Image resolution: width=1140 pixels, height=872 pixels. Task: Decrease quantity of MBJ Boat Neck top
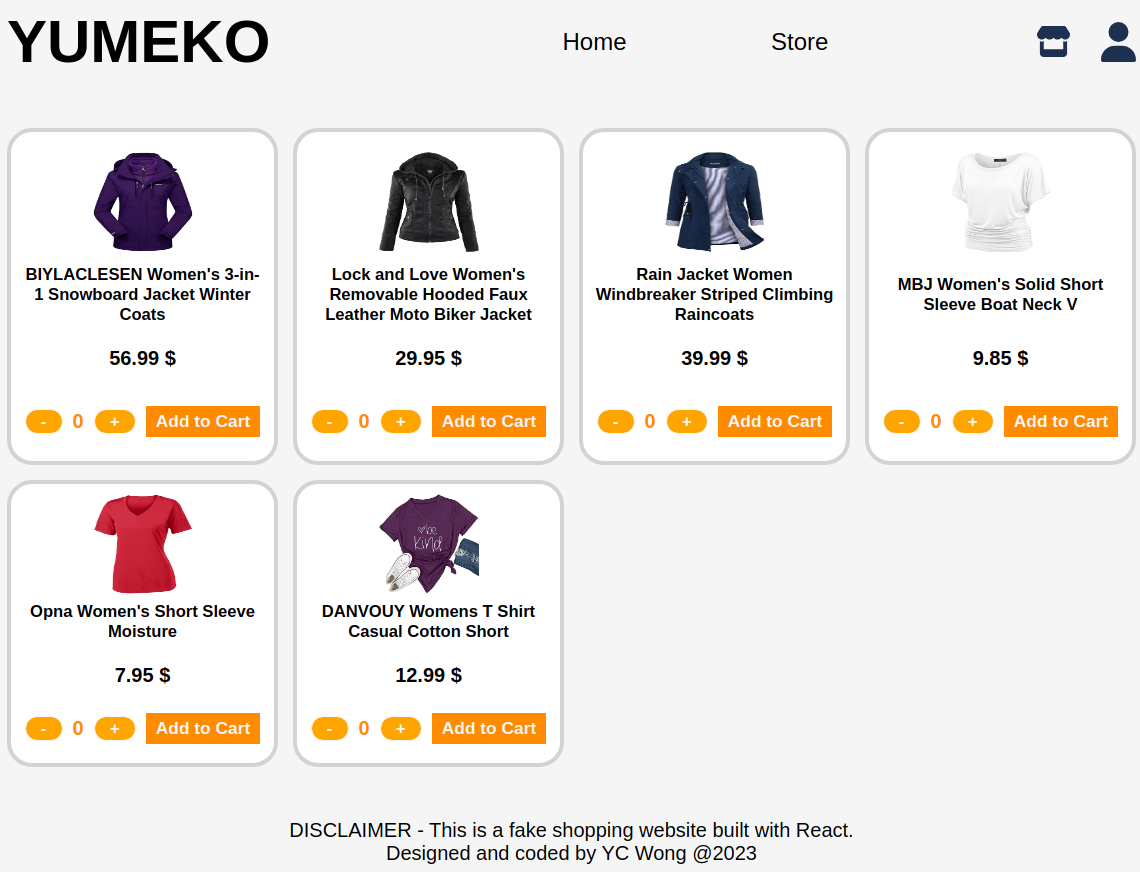click(902, 422)
